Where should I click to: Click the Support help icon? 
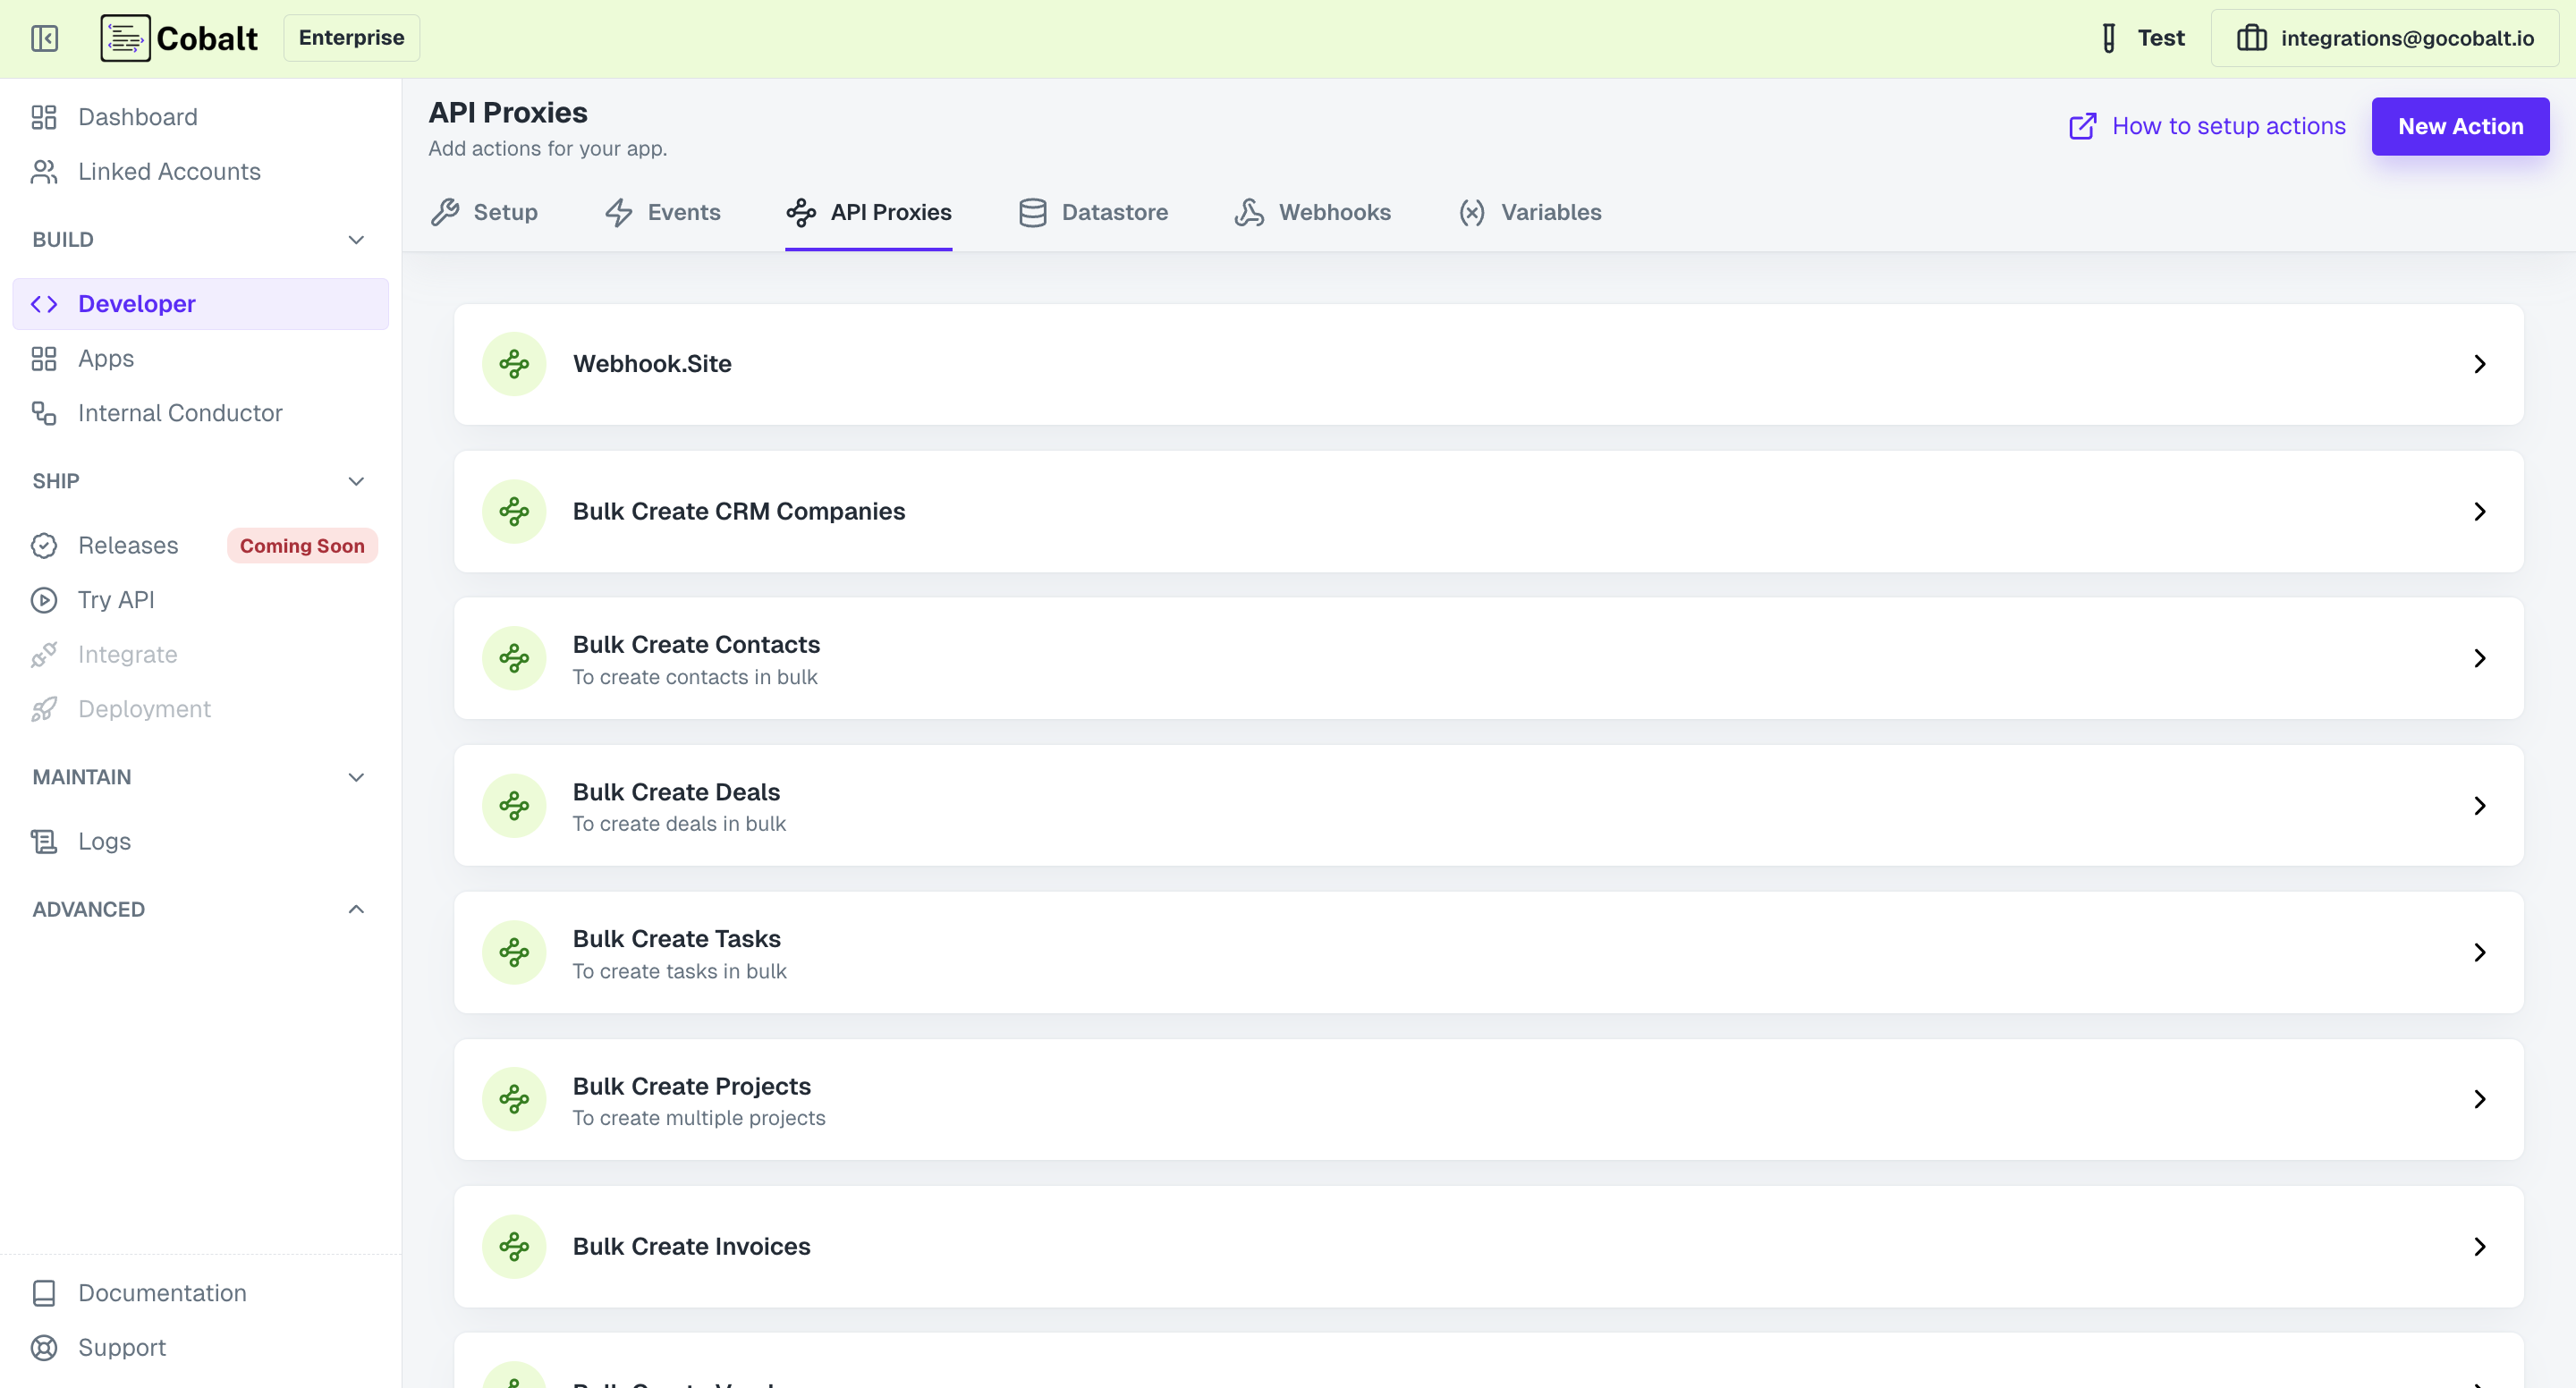(43, 1347)
